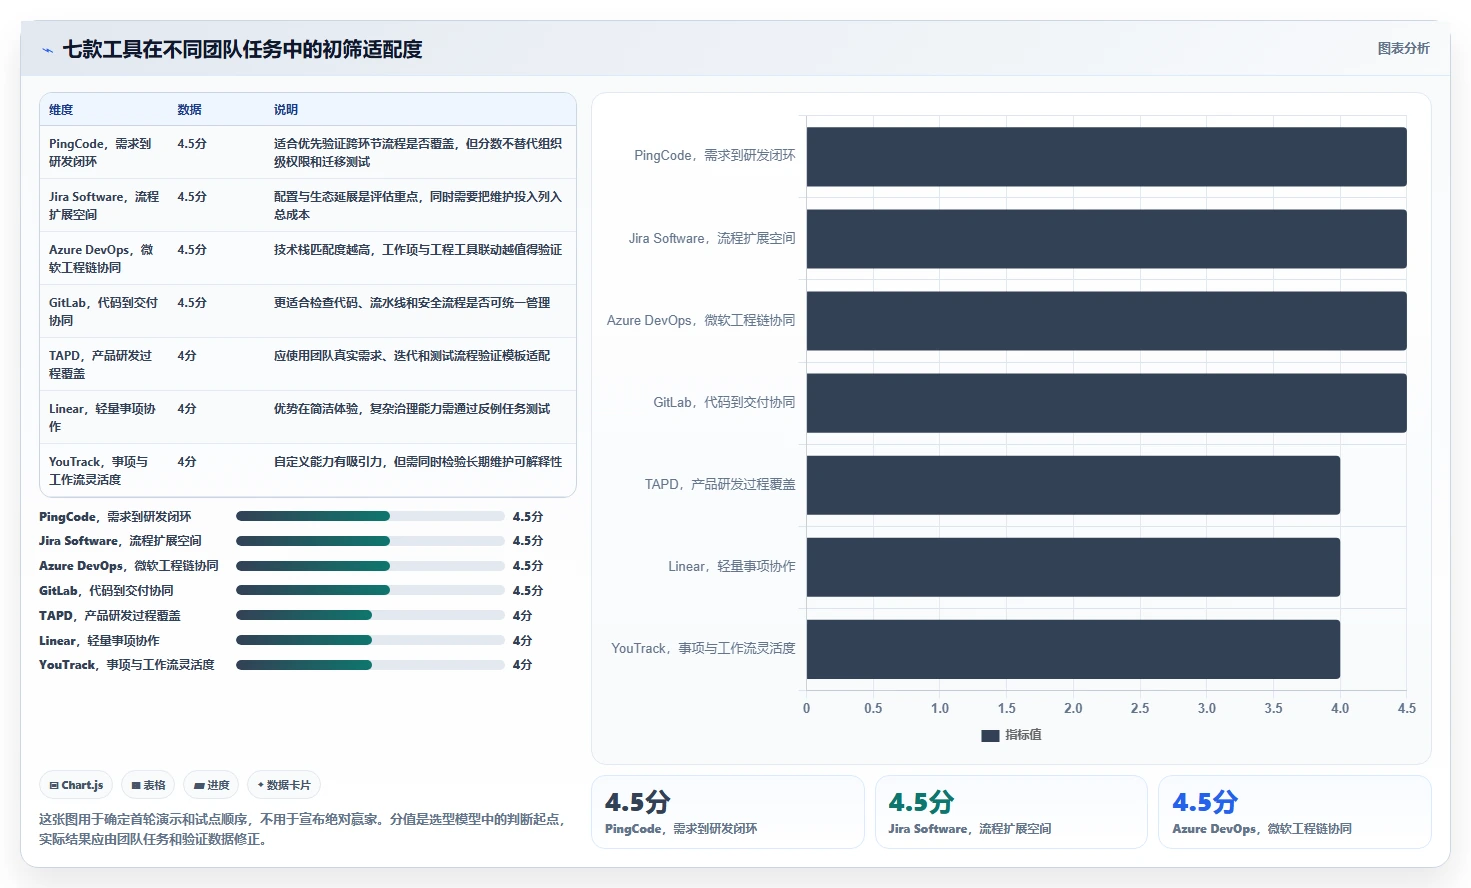Toggle the 指标值 legend color swatch
The image size is (1471, 888).
pyautogui.click(x=990, y=735)
